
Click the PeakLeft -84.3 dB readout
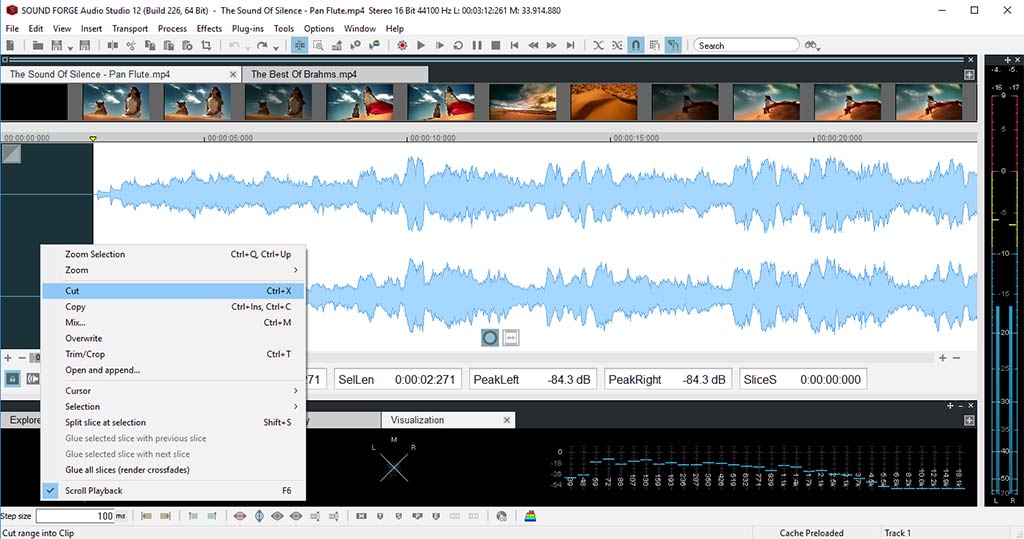pyautogui.click(x=533, y=380)
